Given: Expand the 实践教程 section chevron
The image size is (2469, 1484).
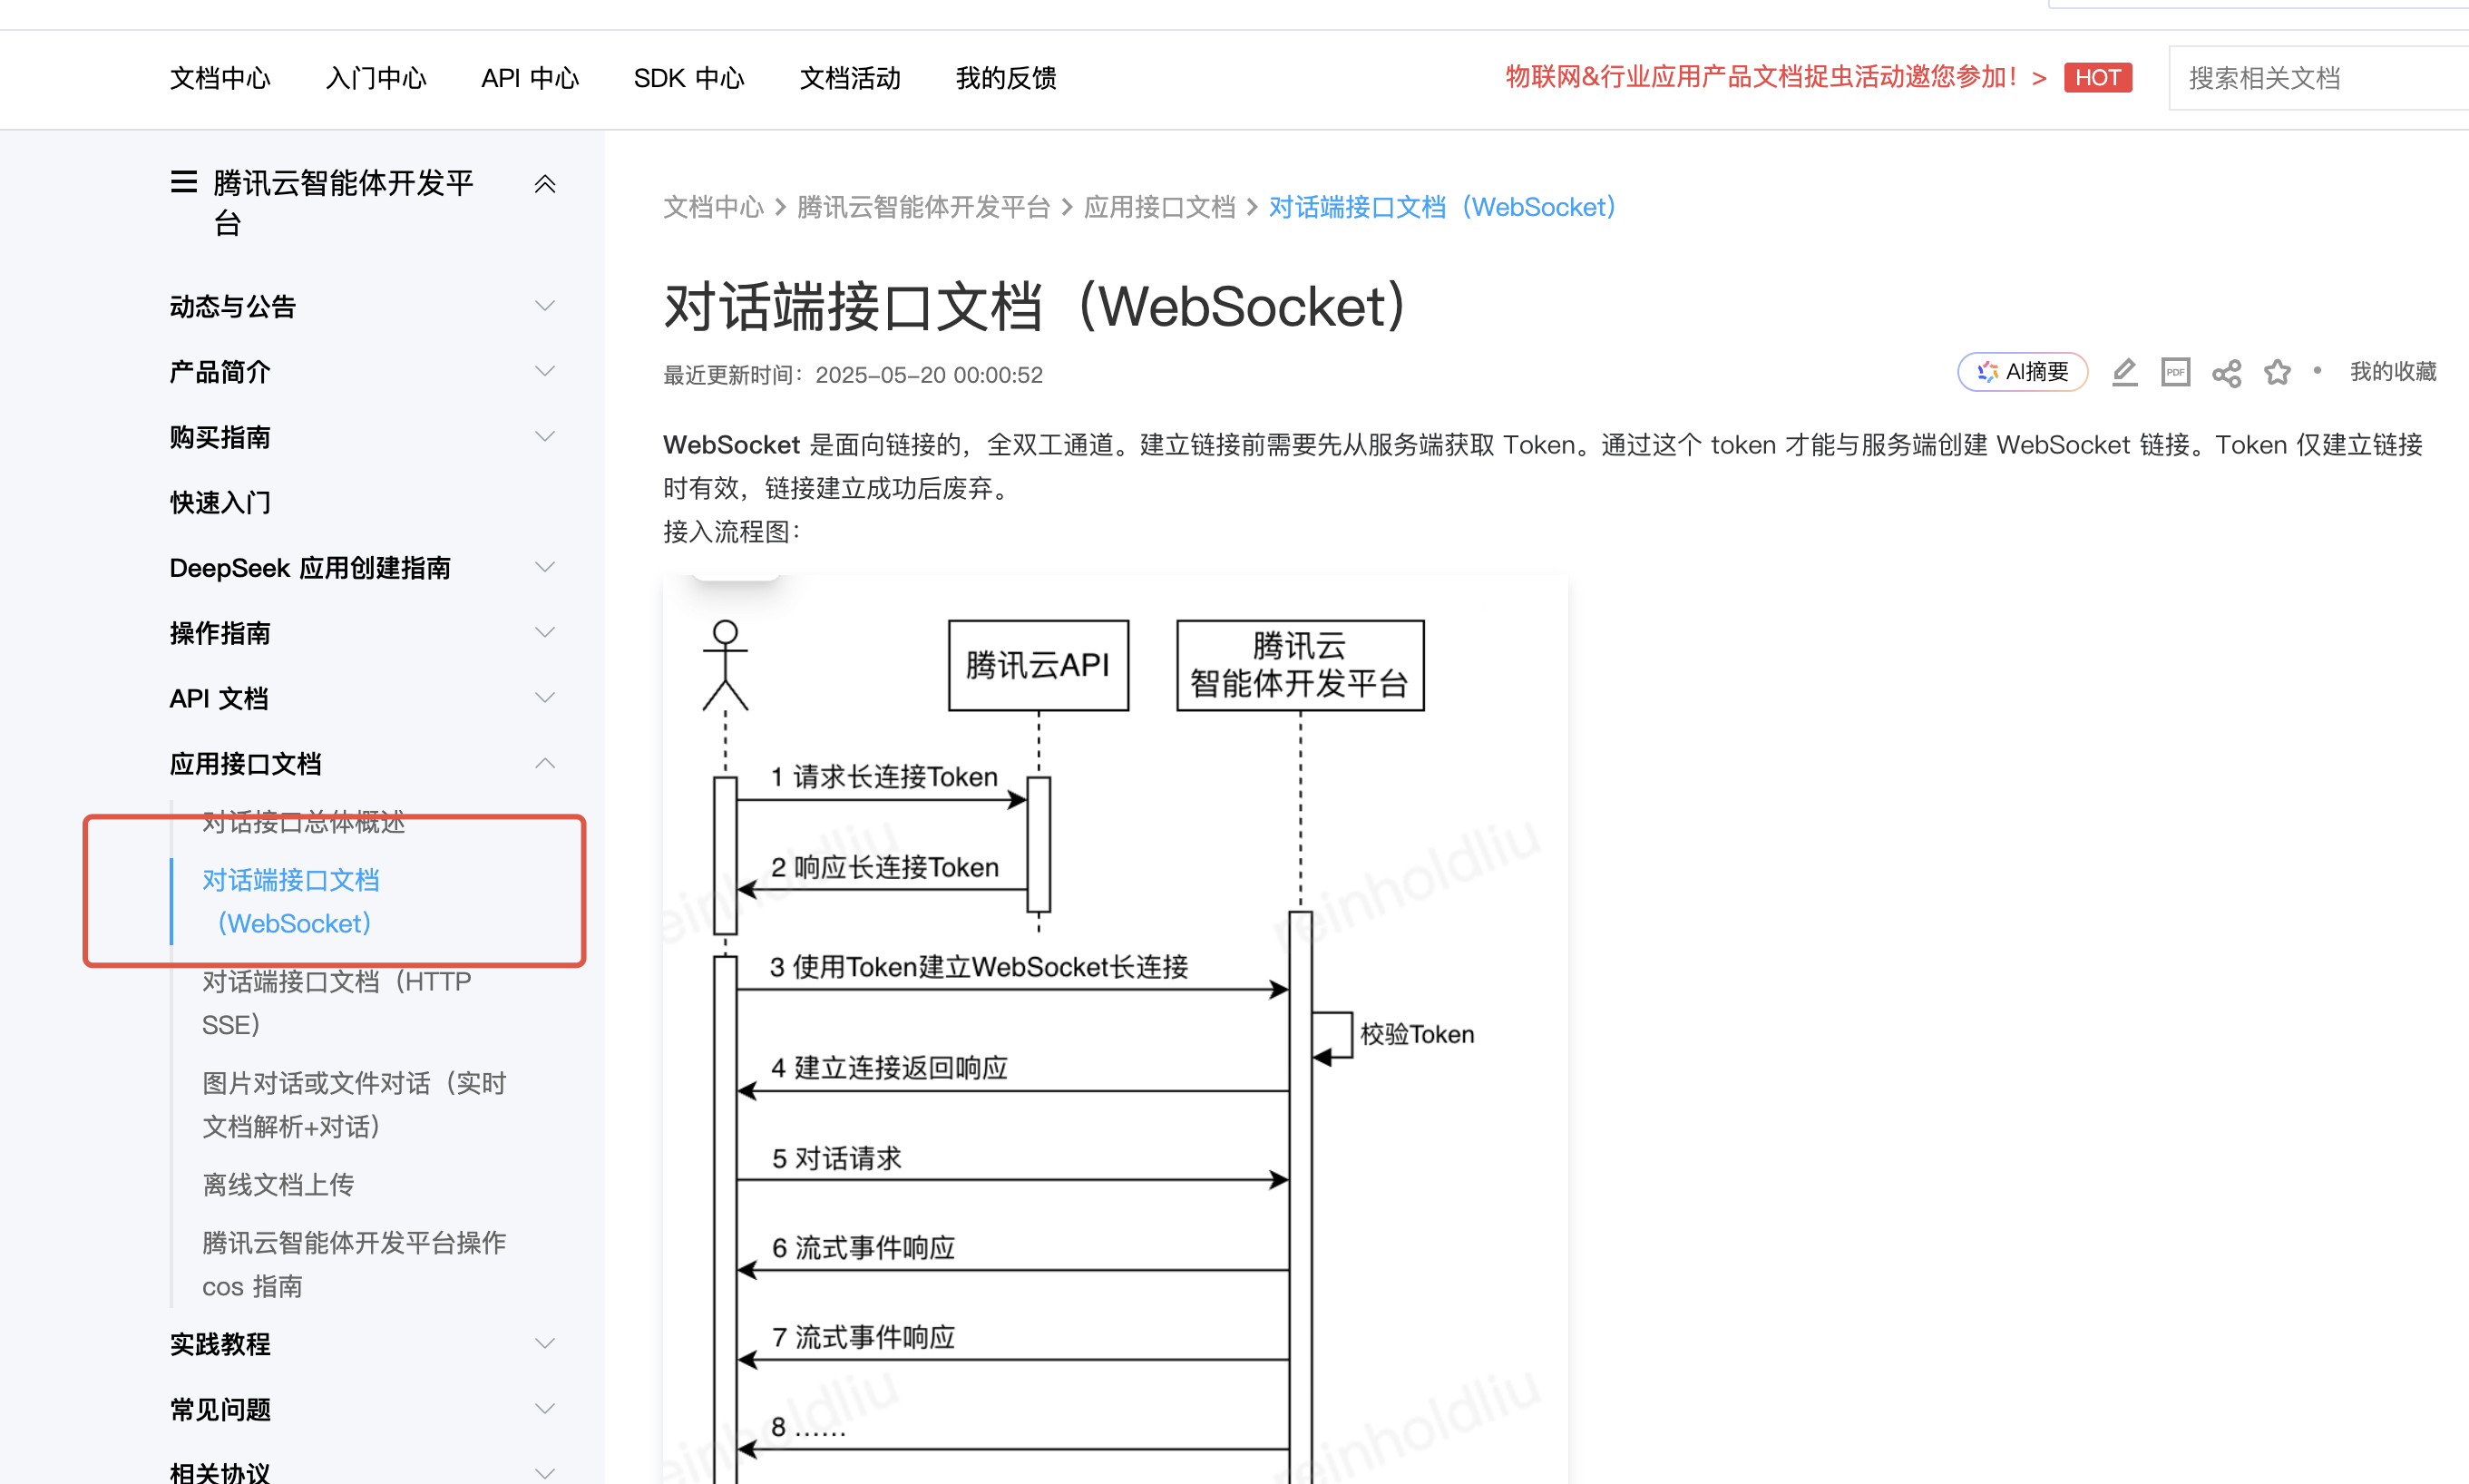Looking at the screenshot, I should pyautogui.click(x=545, y=1343).
